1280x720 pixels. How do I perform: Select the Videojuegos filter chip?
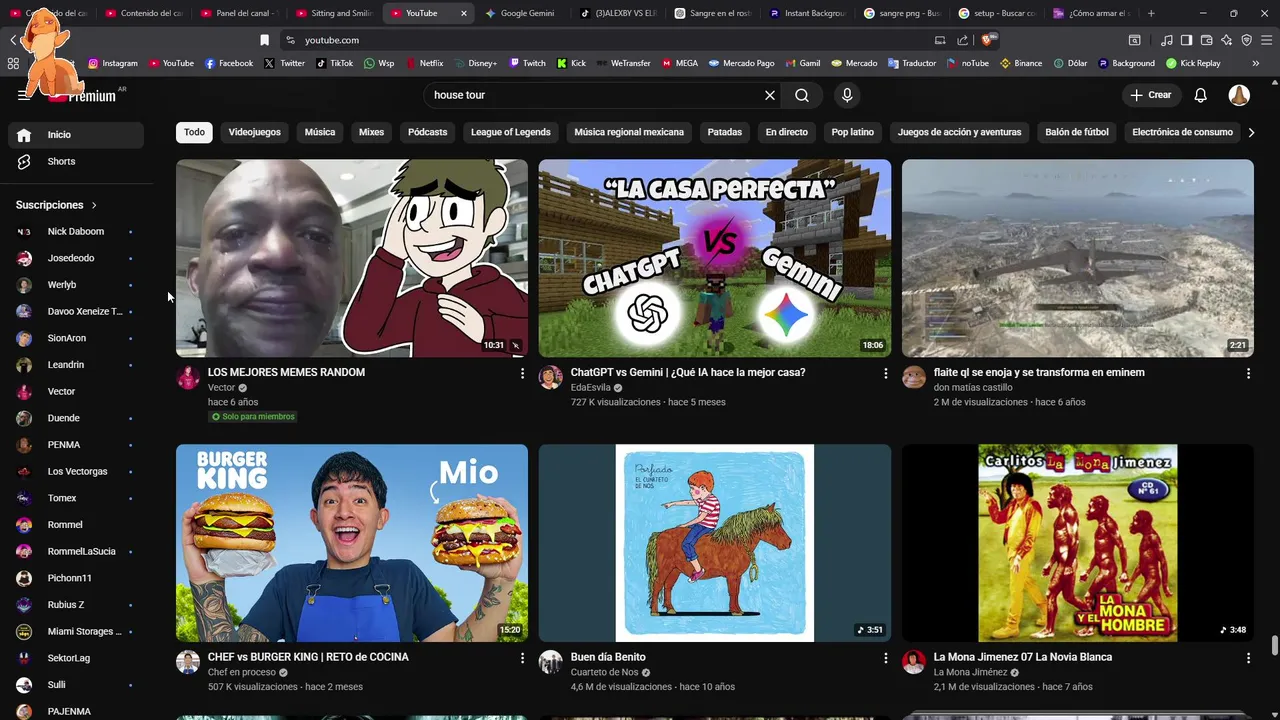coord(255,132)
